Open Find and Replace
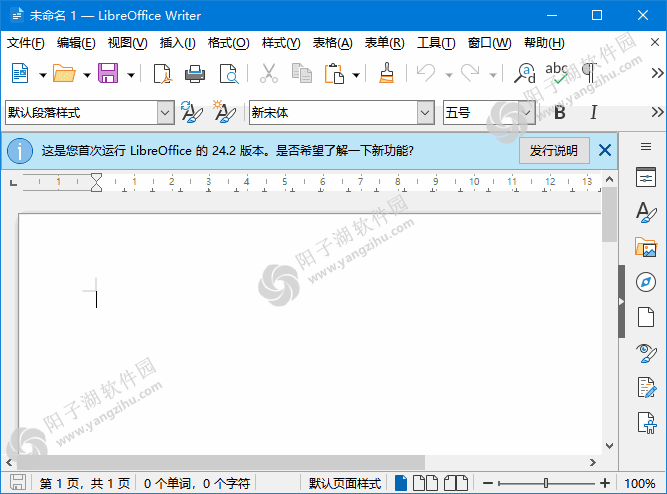The image size is (667, 494). [x=524, y=74]
